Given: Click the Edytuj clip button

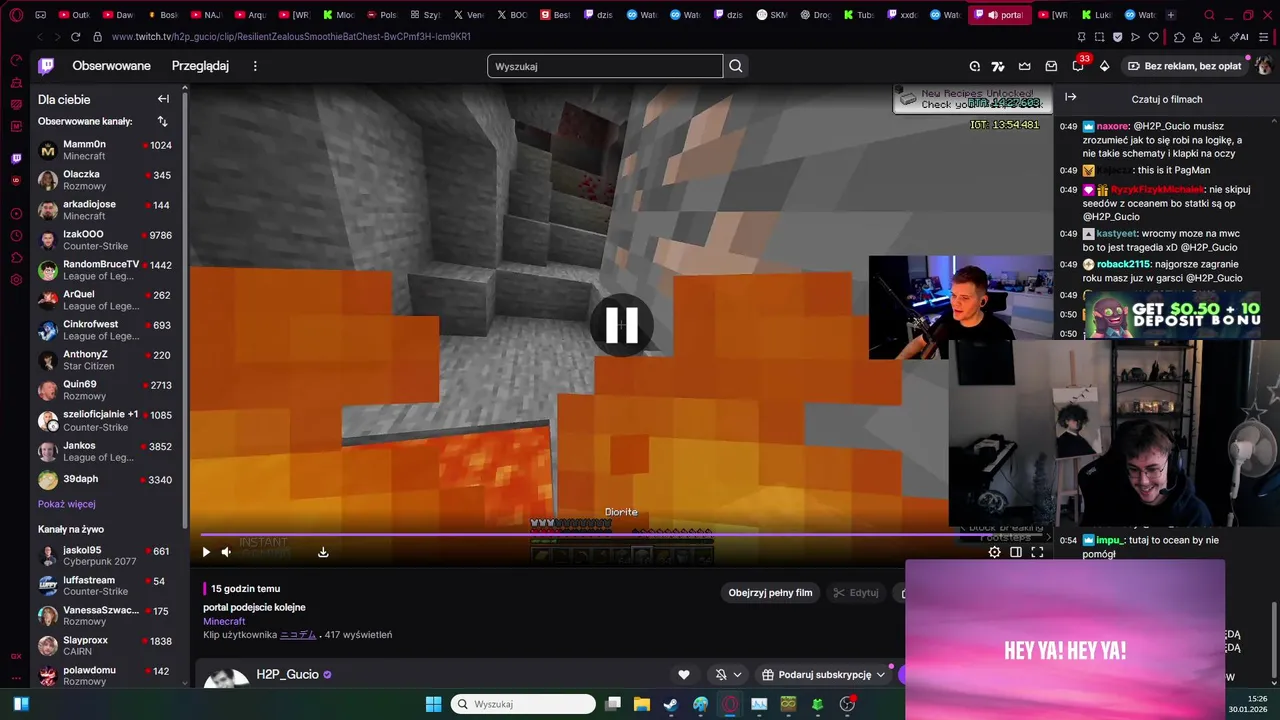Looking at the screenshot, I should pyautogui.click(x=855, y=593).
